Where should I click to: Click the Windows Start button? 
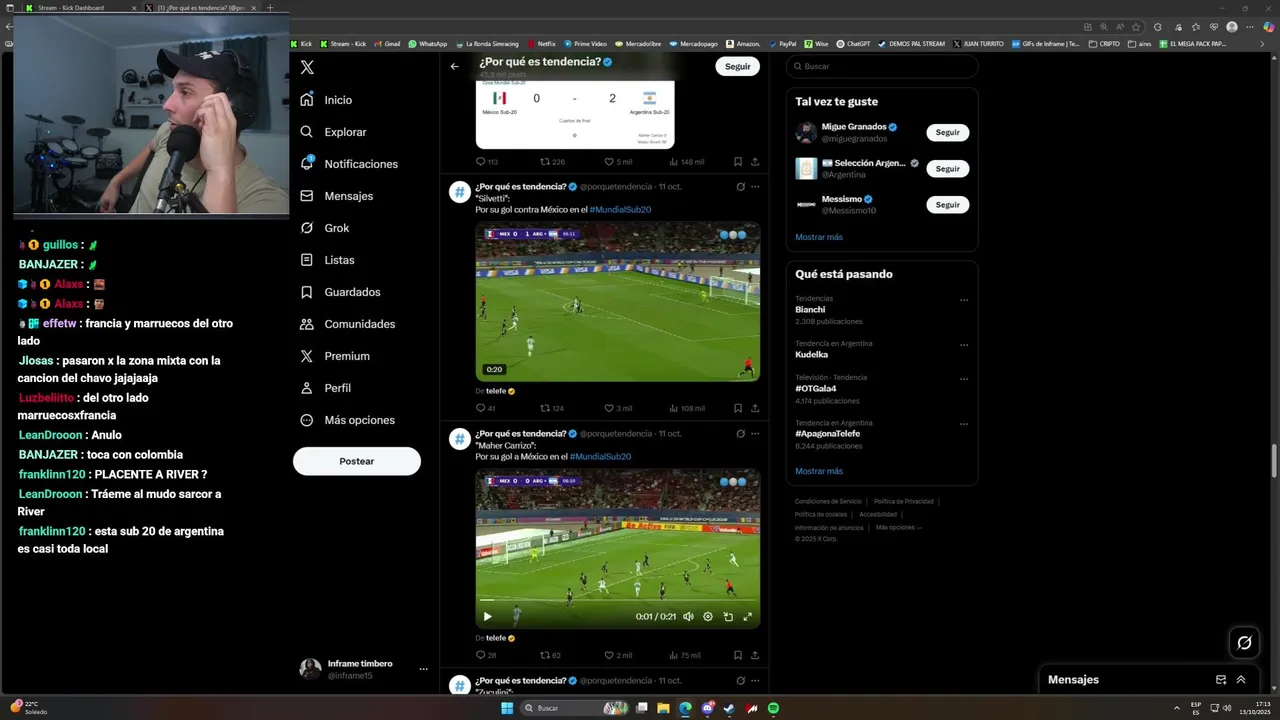tap(507, 708)
